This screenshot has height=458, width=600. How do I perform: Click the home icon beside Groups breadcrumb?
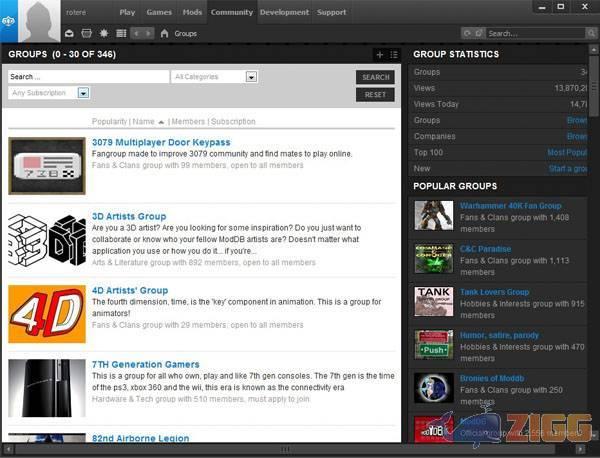click(x=164, y=33)
